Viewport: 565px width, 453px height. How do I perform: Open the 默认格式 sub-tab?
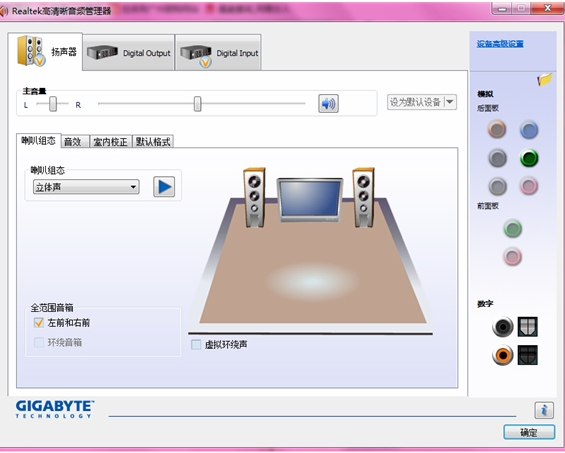pyautogui.click(x=153, y=142)
